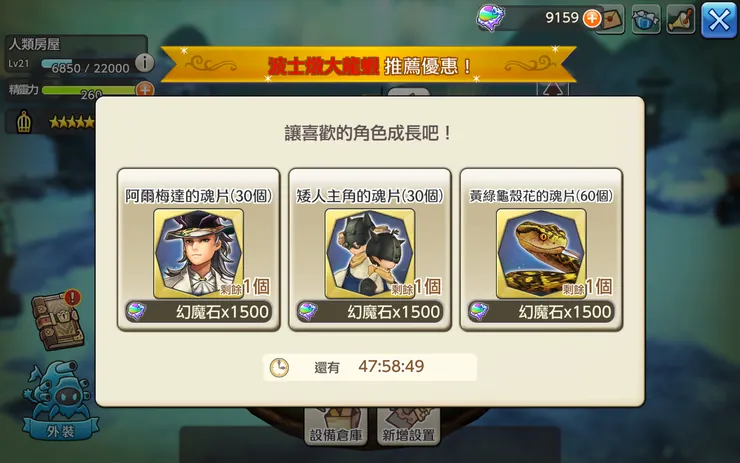This screenshot has height=463, width=740.
Task: Select the dwarf protagonist portrait
Action: click(370, 253)
